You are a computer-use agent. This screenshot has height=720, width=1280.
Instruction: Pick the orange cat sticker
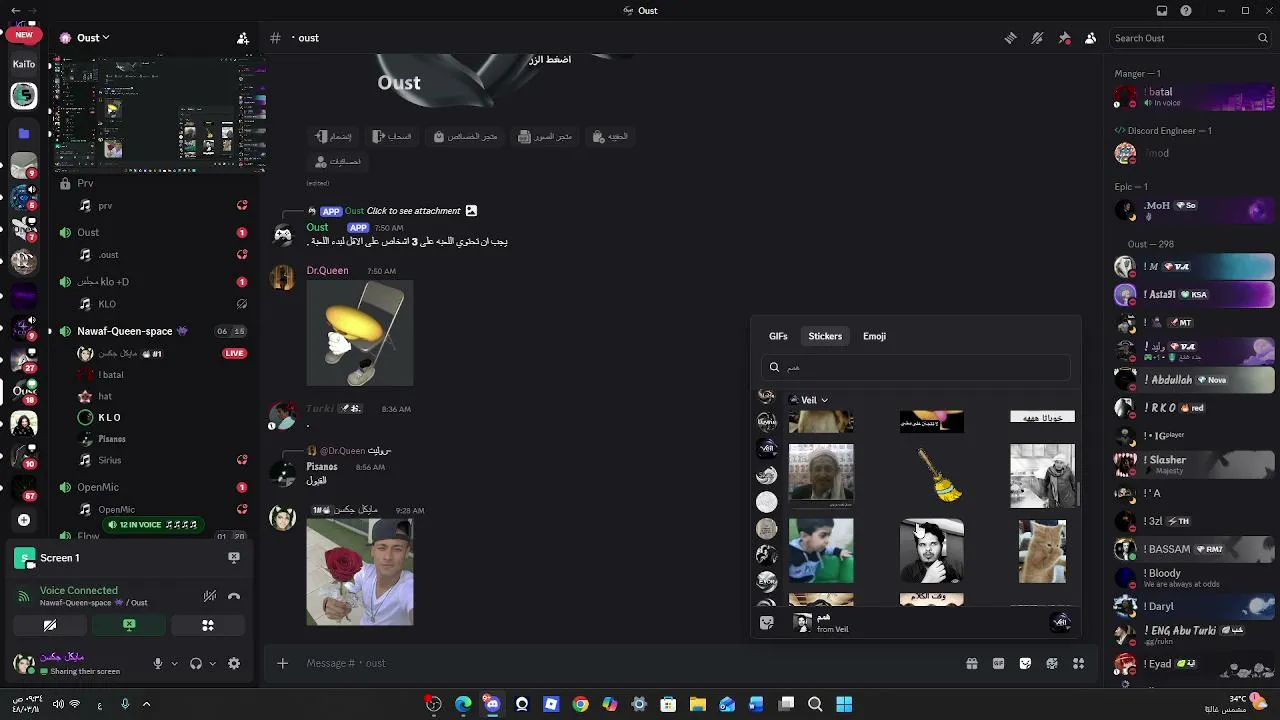click(1042, 551)
